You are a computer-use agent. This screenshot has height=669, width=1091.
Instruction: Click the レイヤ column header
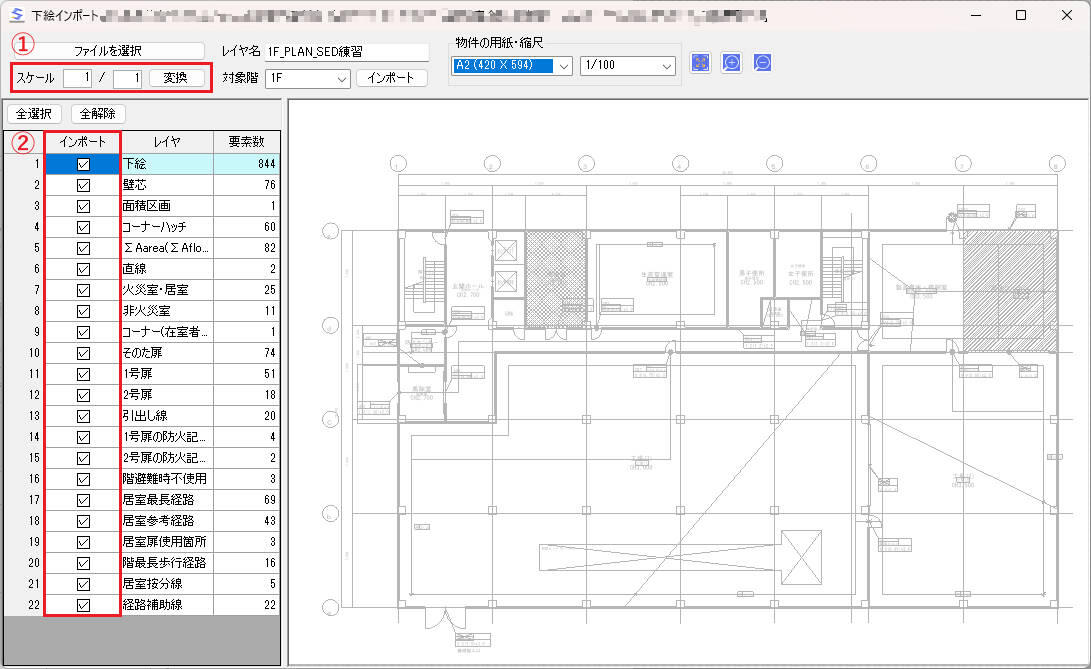point(167,142)
